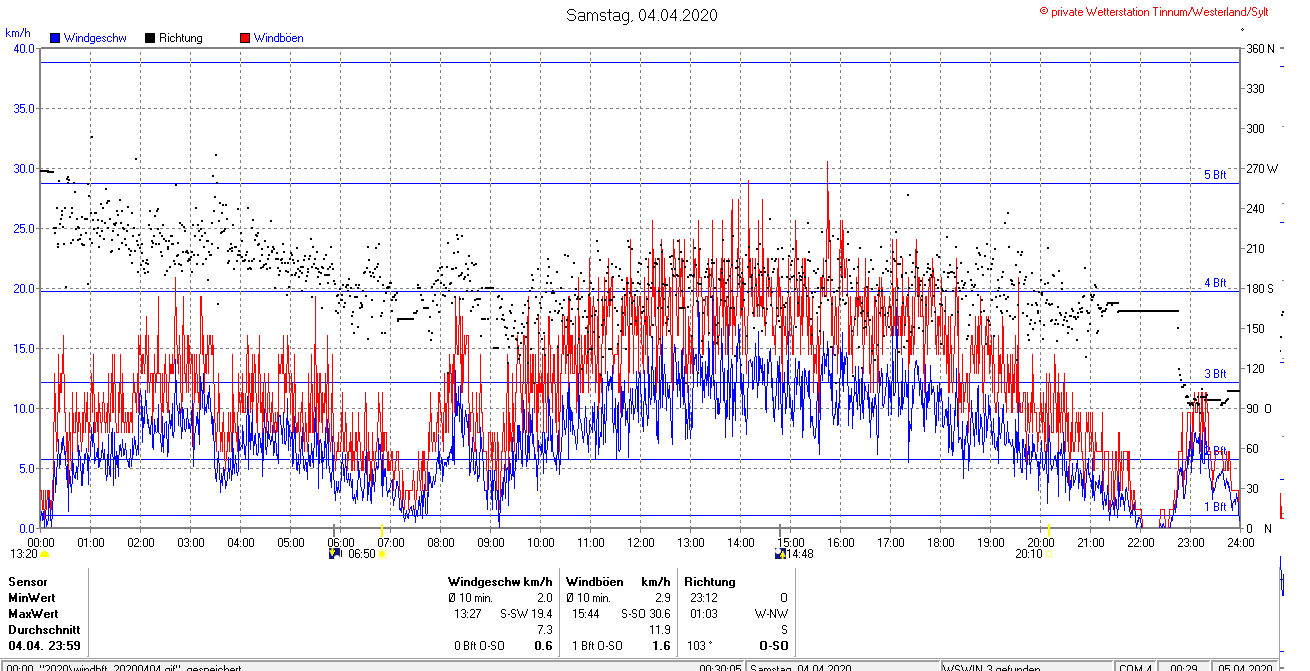Click the moon phase icon below 06:00
The width and height of the screenshot is (1310, 671).
(335, 552)
